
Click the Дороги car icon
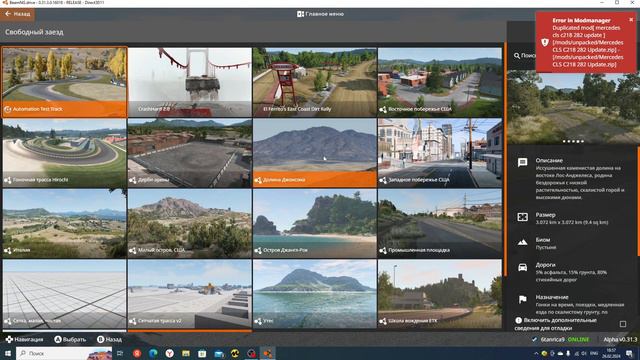pyautogui.click(x=522, y=267)
